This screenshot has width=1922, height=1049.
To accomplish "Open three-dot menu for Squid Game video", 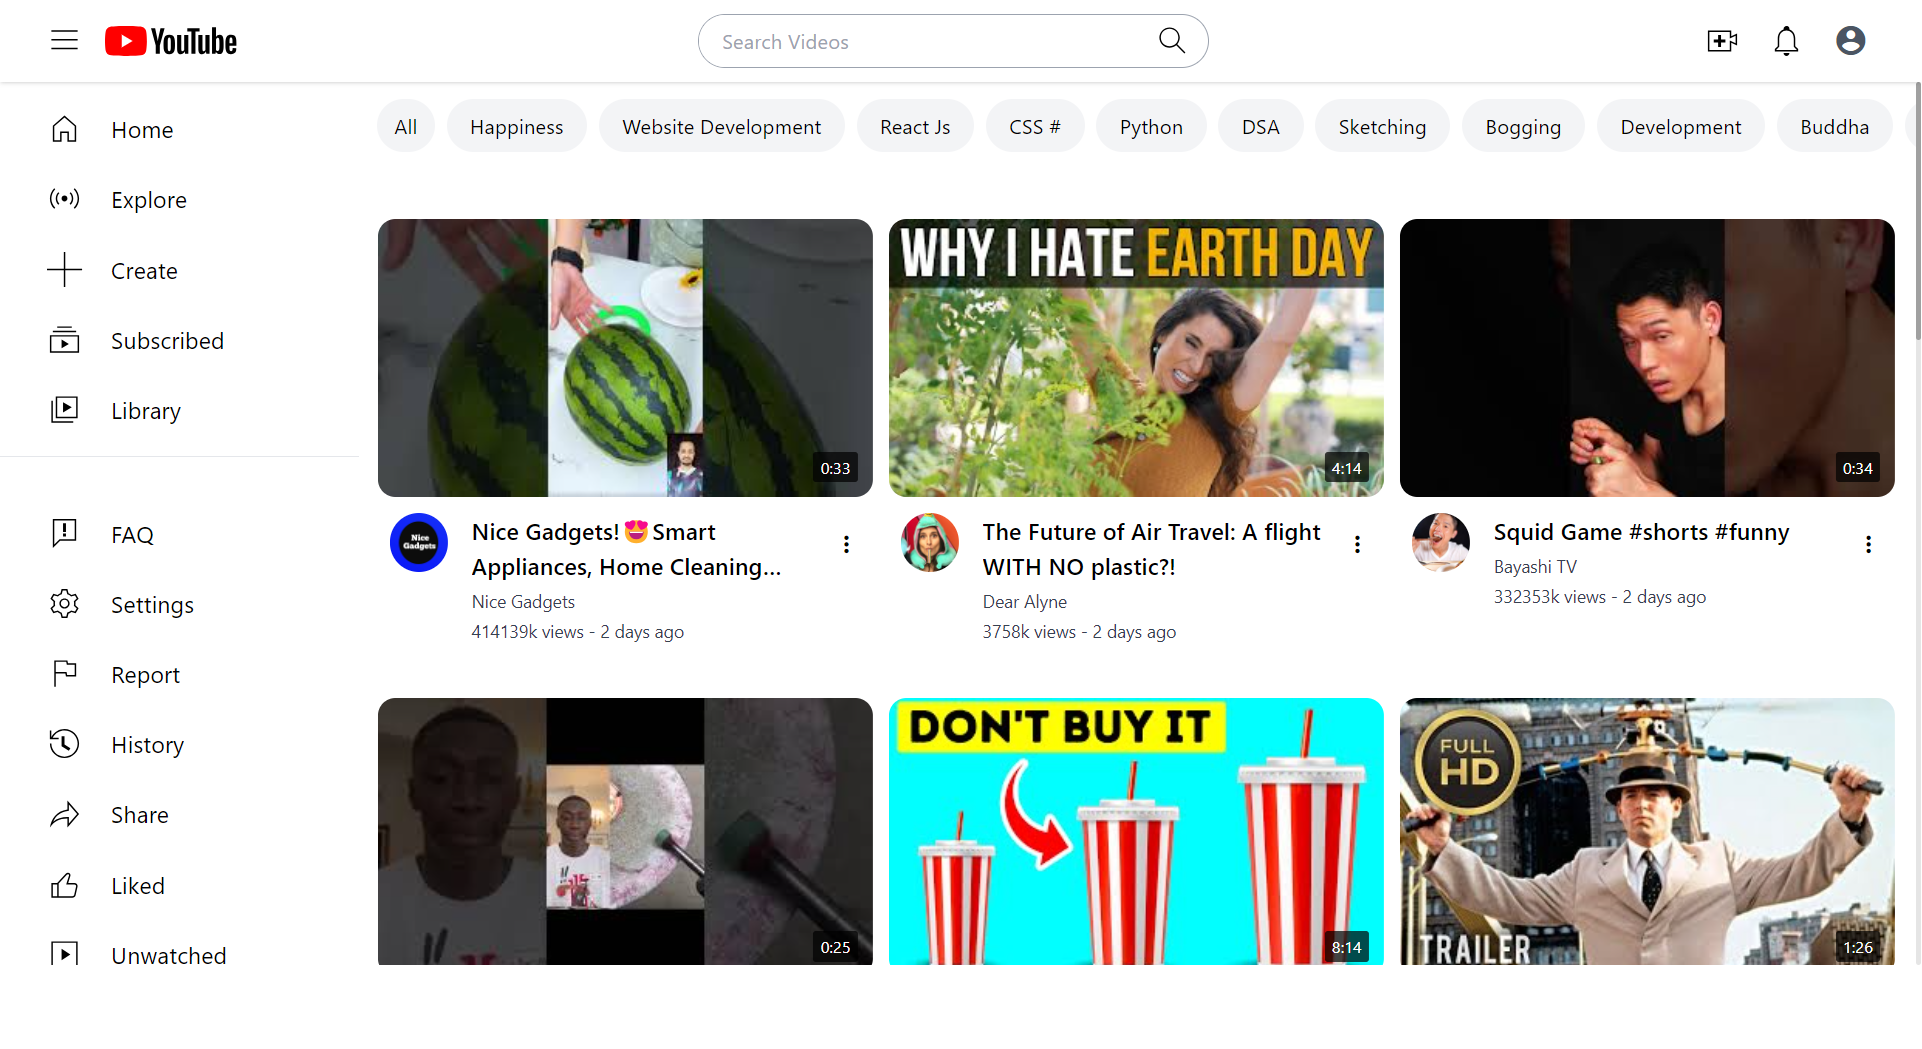I will (x=1868, y=545).
